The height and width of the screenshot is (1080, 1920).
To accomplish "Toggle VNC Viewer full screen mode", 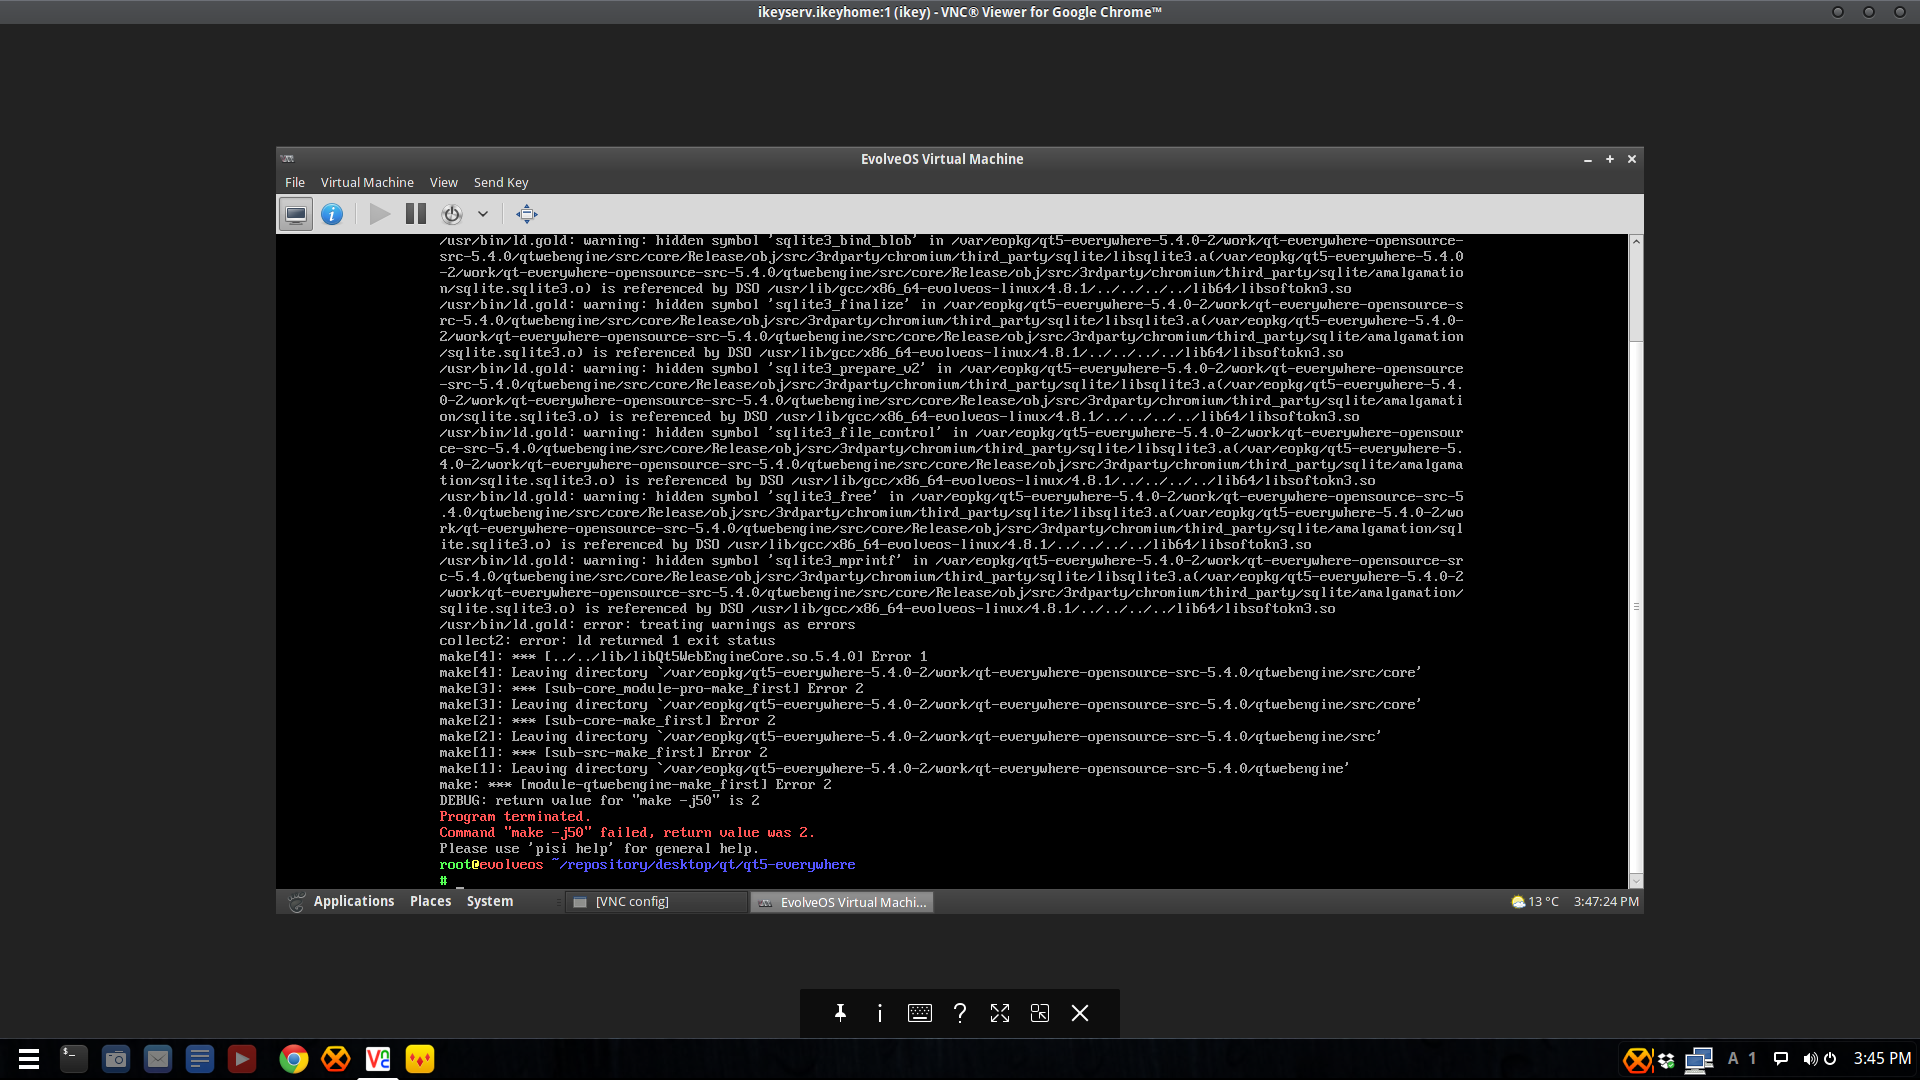I will [x=1000, y=1013].
